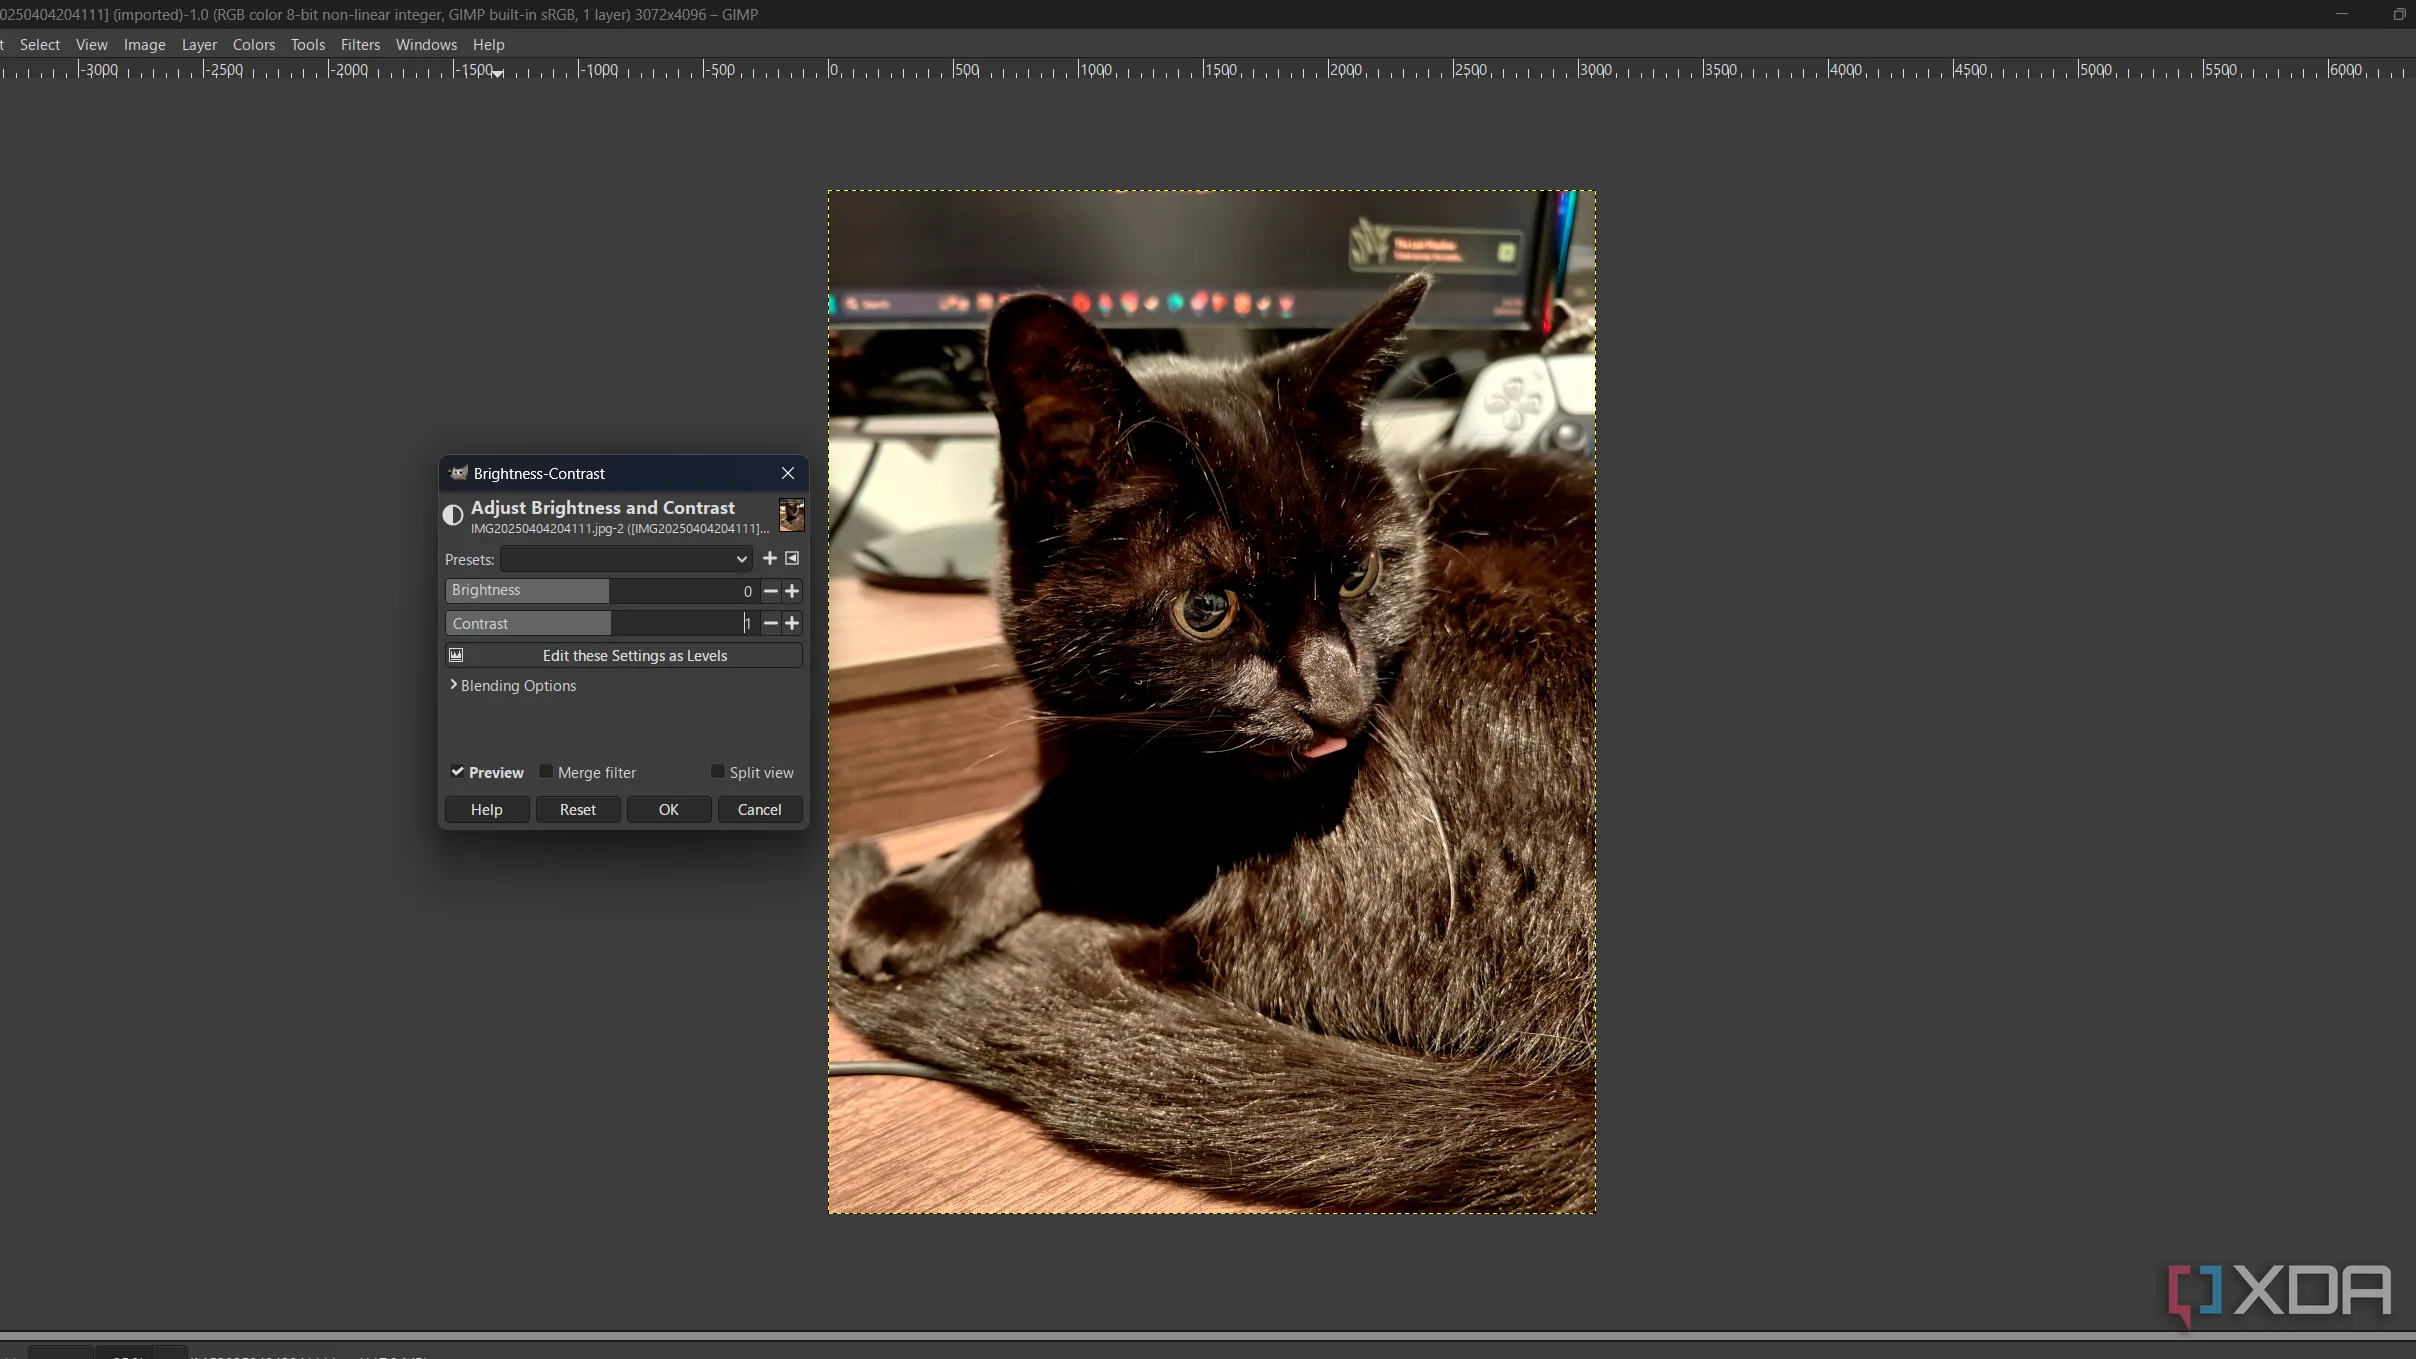Decrease Contrast with the minus icon
Viewport: 2416px width, 1359px height.
point(770,623)
